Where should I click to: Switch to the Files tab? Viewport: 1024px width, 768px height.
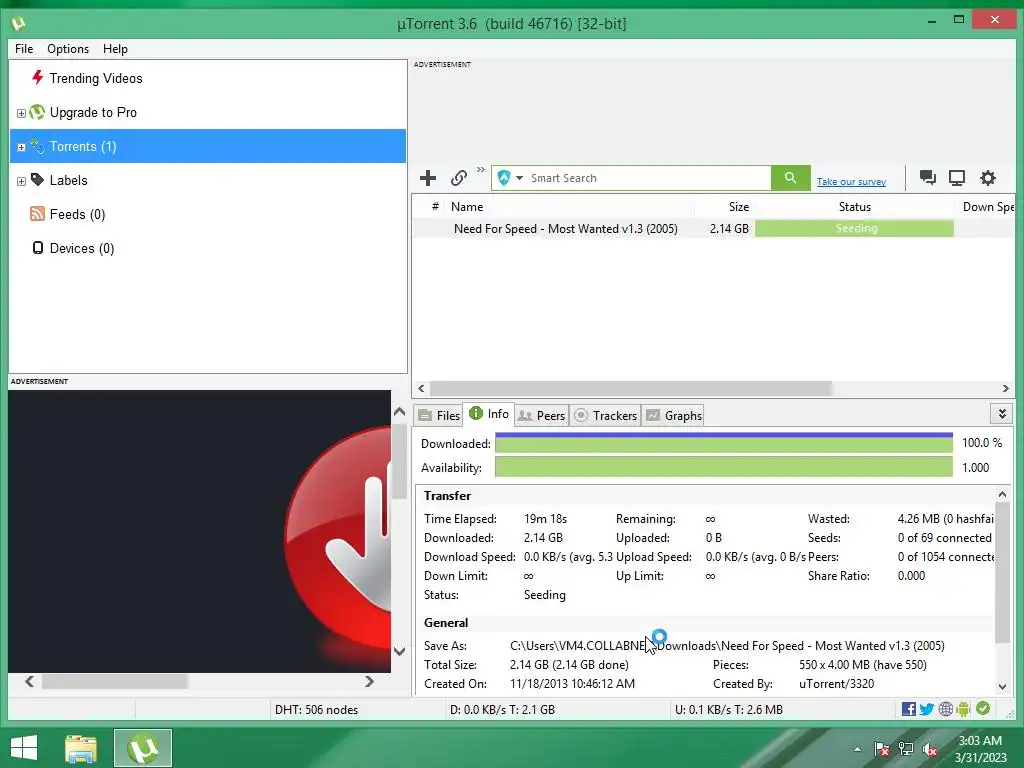(439, 415)
